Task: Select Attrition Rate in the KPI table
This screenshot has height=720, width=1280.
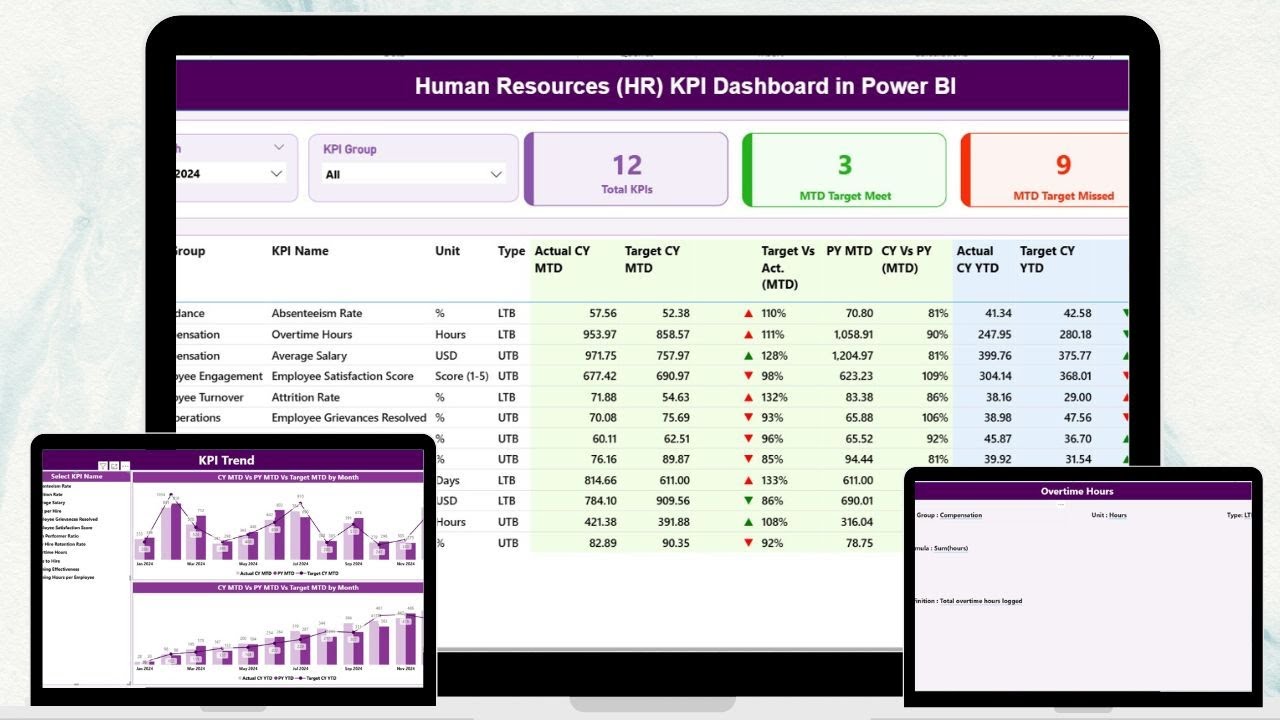Action: (x=306, y=397)
